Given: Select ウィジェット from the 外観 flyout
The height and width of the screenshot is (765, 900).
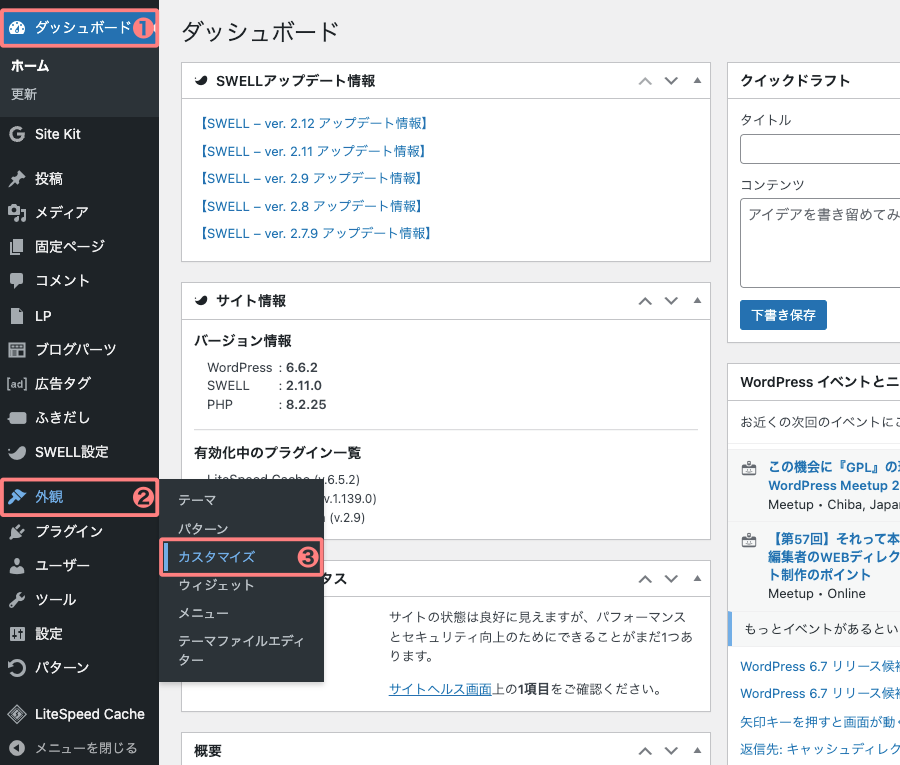Looking at the screenshot, I should pos(216,585).
